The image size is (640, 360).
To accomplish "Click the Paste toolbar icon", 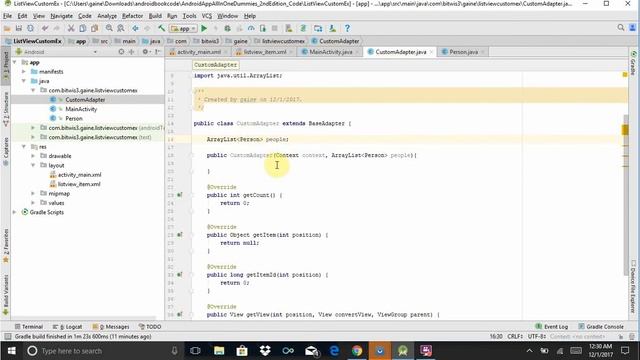I will pyautogui.click(x=94, y=29).
